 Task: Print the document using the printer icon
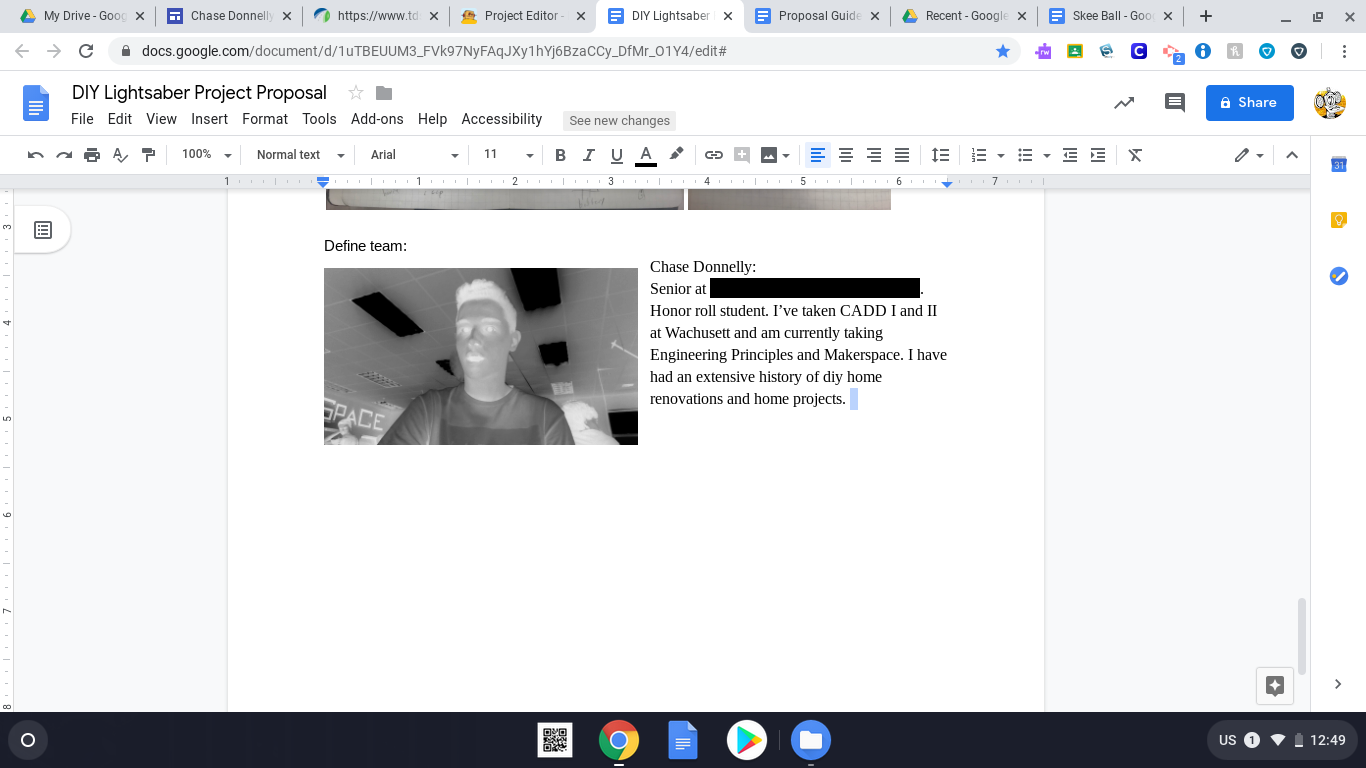pos(92,155)
